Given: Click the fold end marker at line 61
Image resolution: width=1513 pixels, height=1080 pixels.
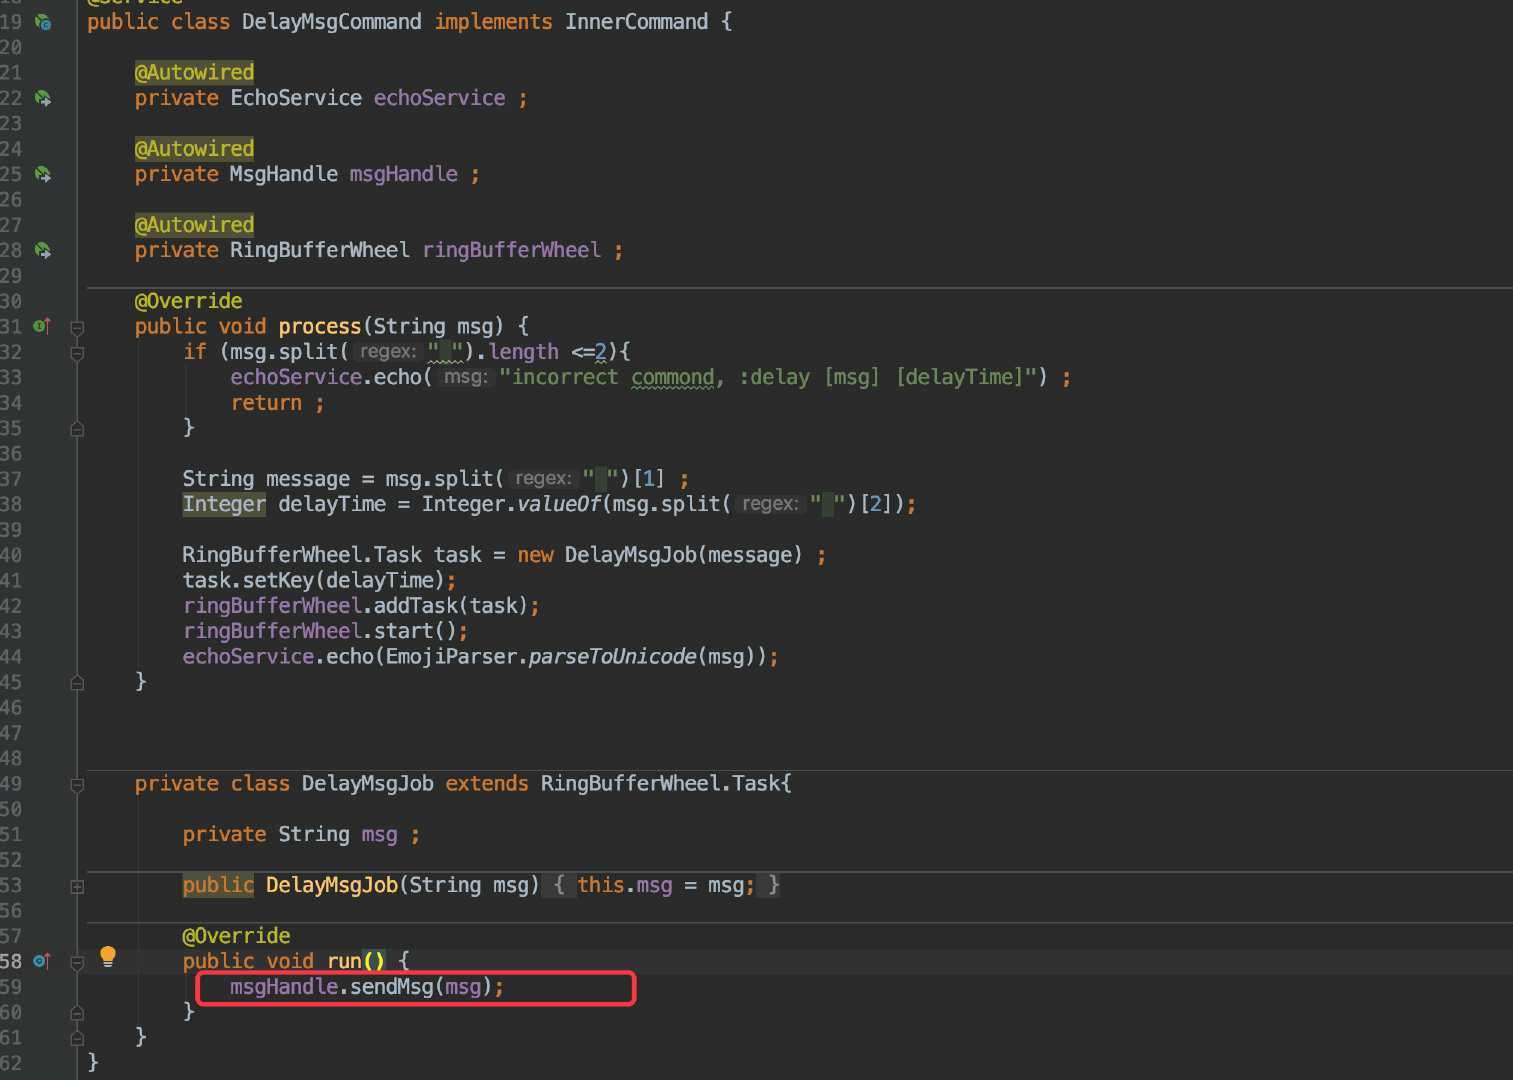Looking at the screenshot, I should point(77,1038).
